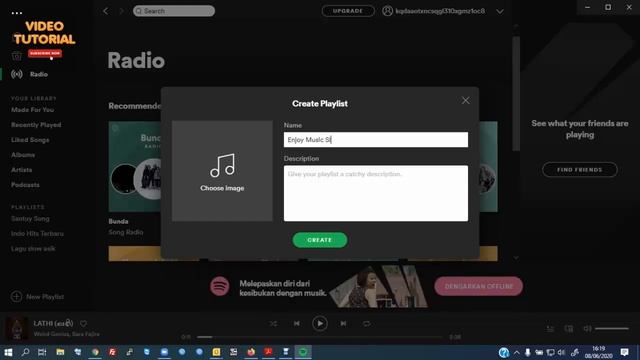Open the system tray help icon

point(504,352)
